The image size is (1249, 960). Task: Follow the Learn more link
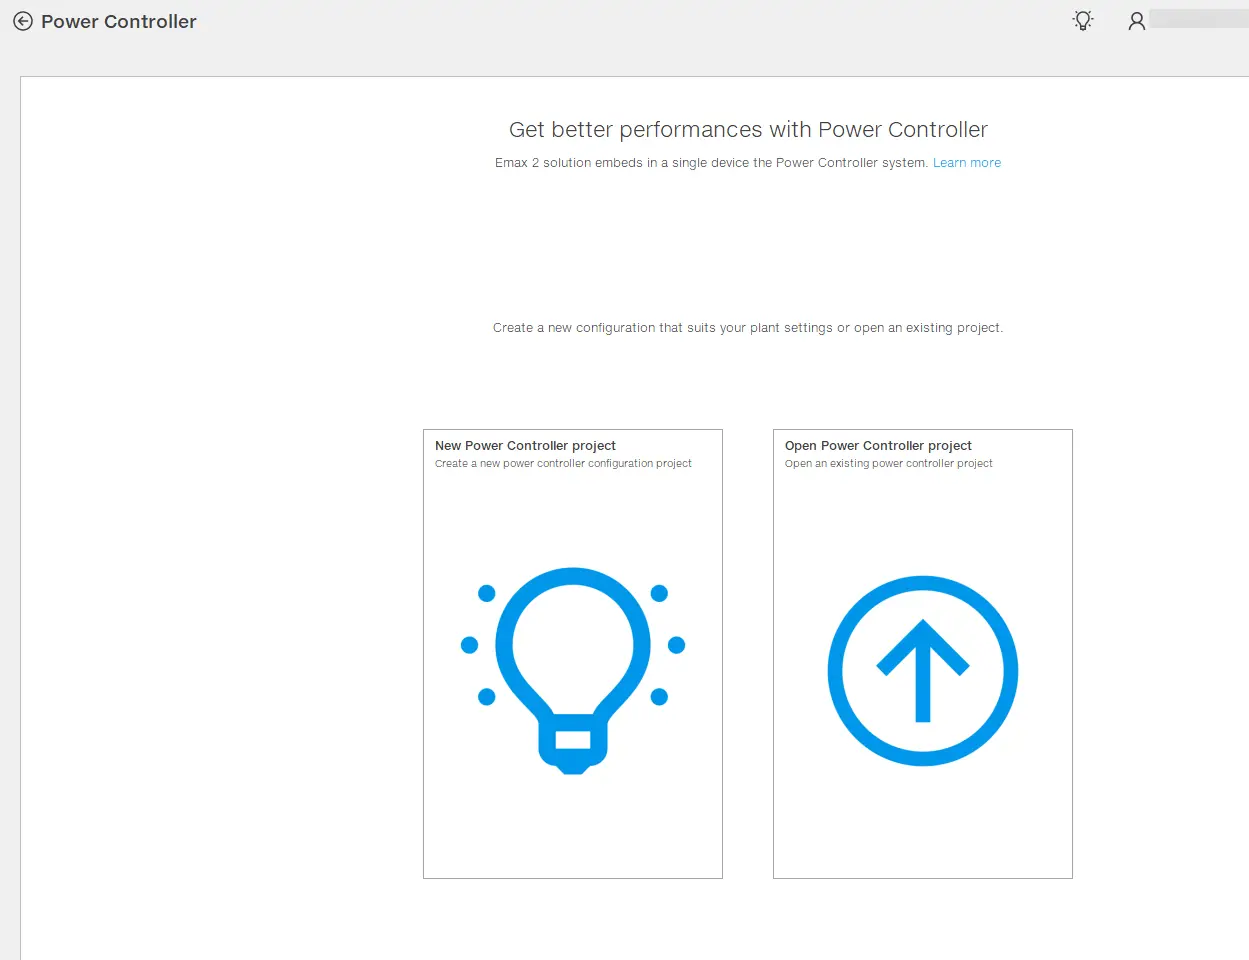tap(966, 163)
